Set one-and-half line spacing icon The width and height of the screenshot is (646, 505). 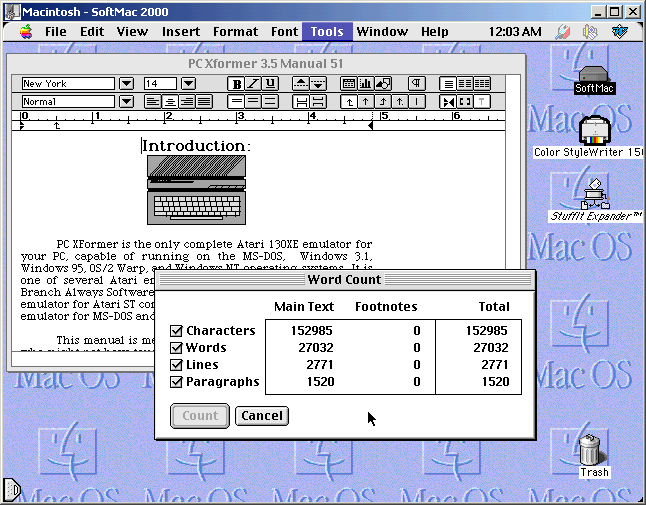coord(253,101)
